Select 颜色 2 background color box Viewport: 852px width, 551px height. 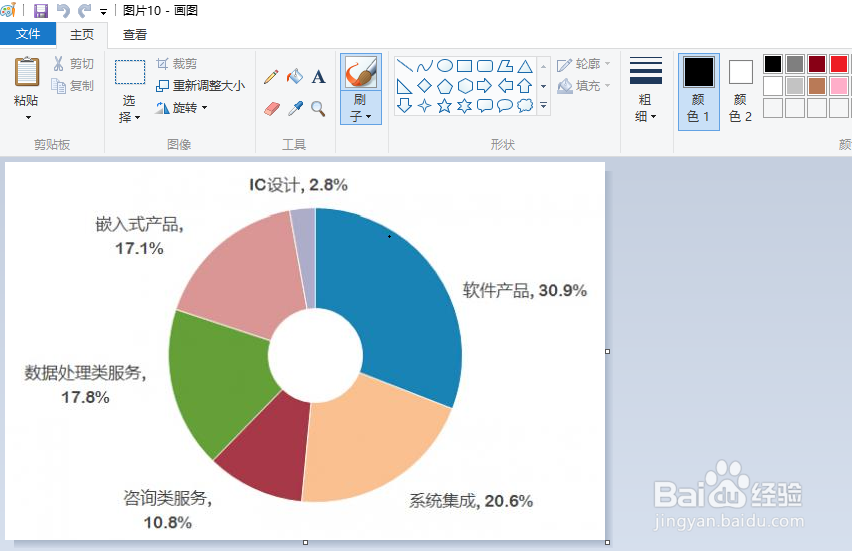[741, 91]
